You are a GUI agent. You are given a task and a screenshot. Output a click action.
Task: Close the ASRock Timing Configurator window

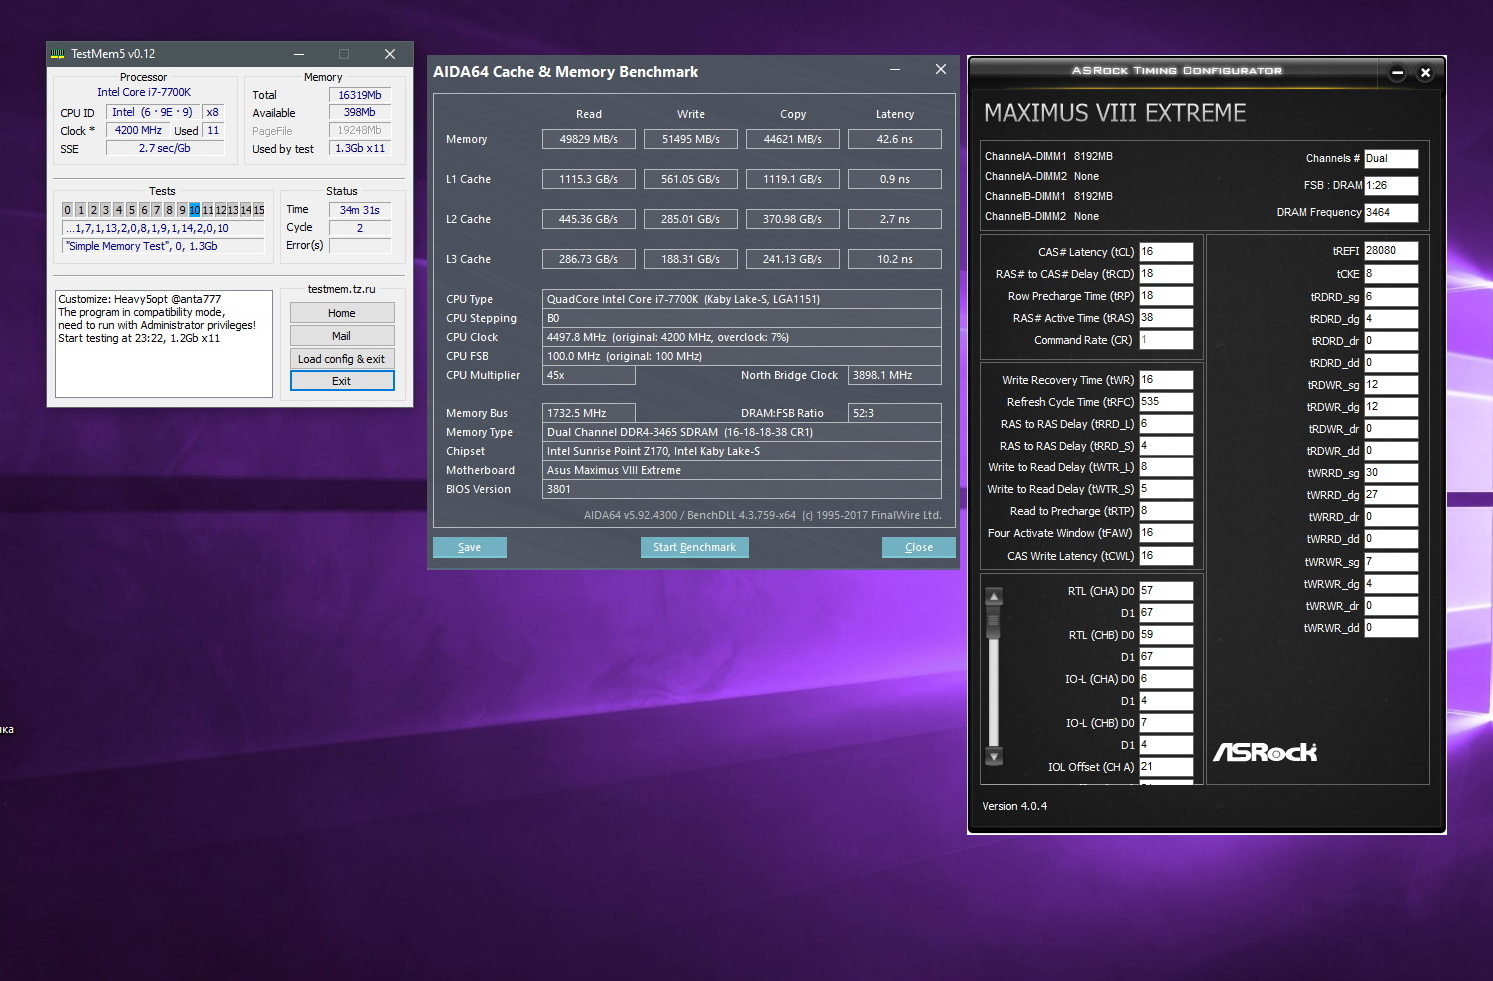(1426, 72)
